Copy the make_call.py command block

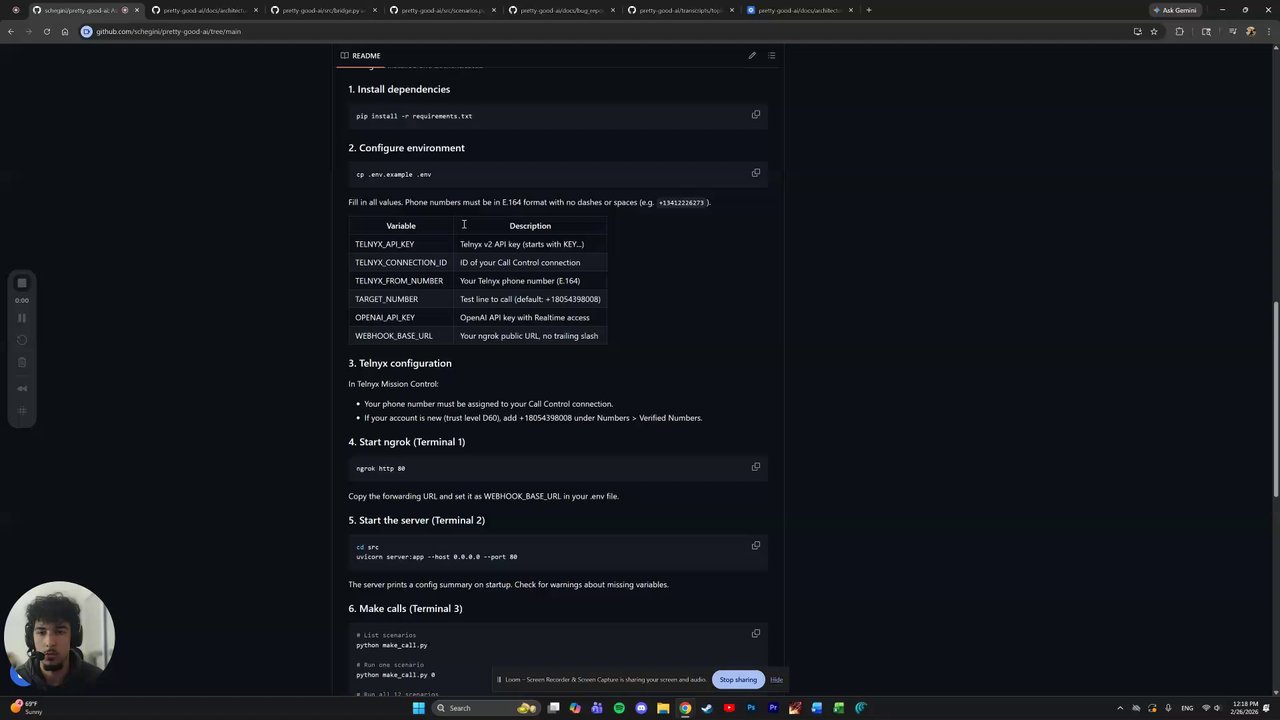756,634
